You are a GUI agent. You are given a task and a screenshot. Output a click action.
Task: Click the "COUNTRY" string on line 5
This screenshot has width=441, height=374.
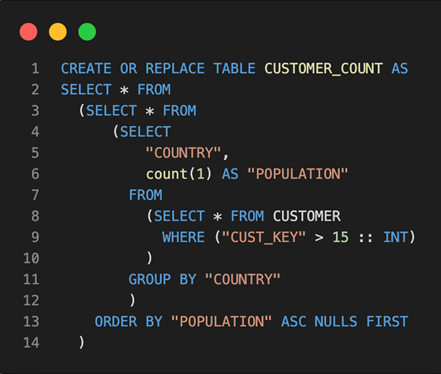pos(183,153)
